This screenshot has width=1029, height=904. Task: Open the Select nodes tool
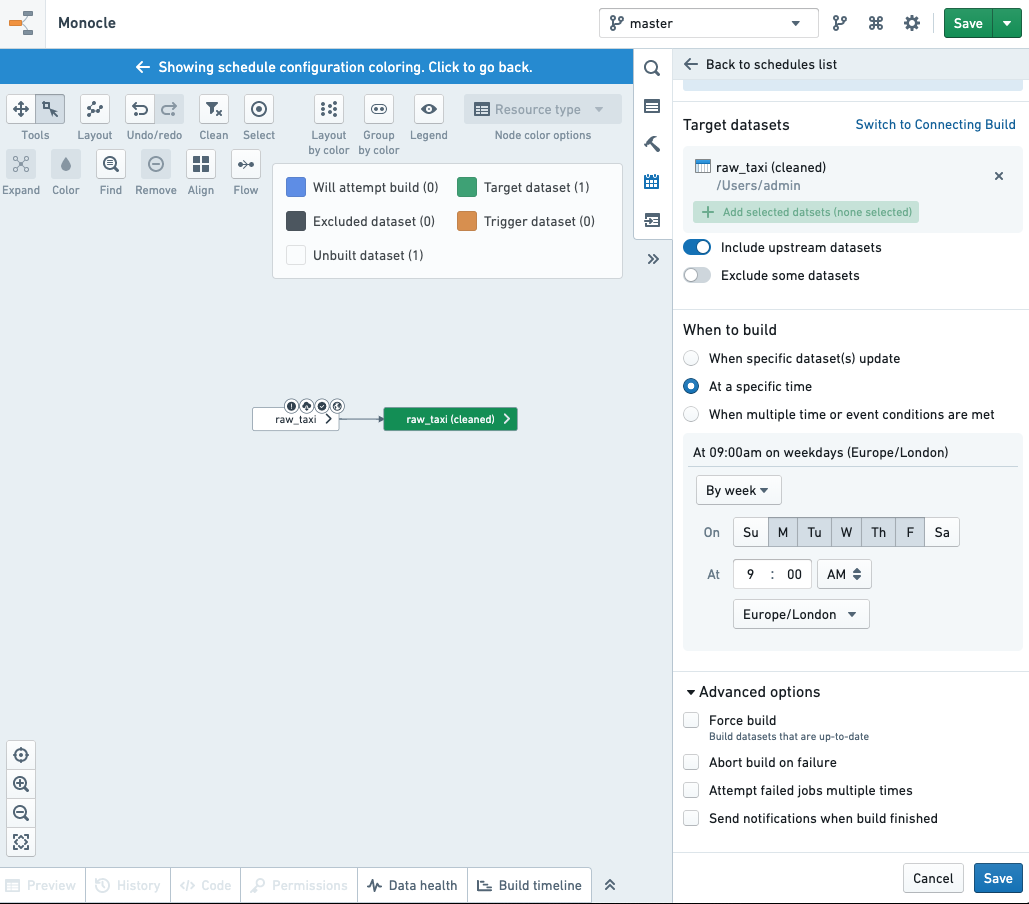pyautogui.click(x=259, y=109)
